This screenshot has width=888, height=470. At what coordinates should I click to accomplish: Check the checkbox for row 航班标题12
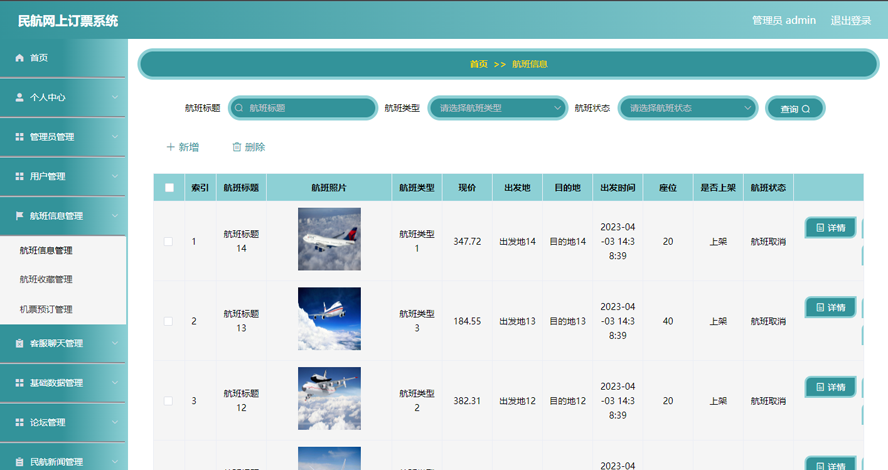pyautogui.click(x=168, y=401)
